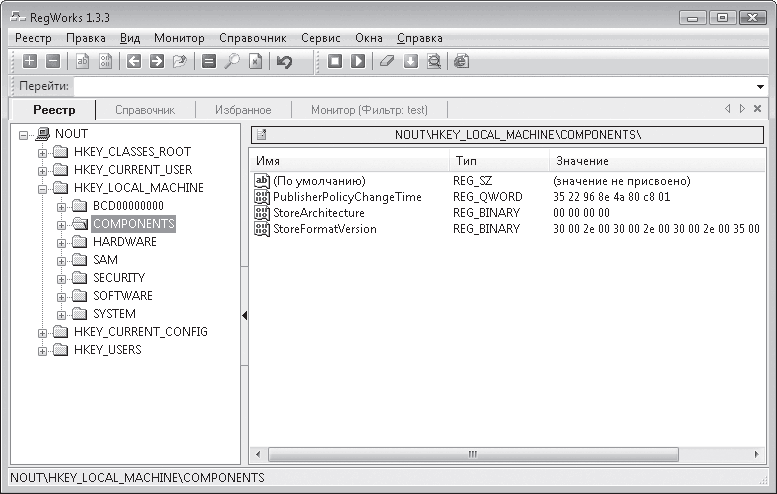Click the PublisherPolicyChangeTime value icon
The height and width of the screenshot is (494, 777).
pos(262,197)
